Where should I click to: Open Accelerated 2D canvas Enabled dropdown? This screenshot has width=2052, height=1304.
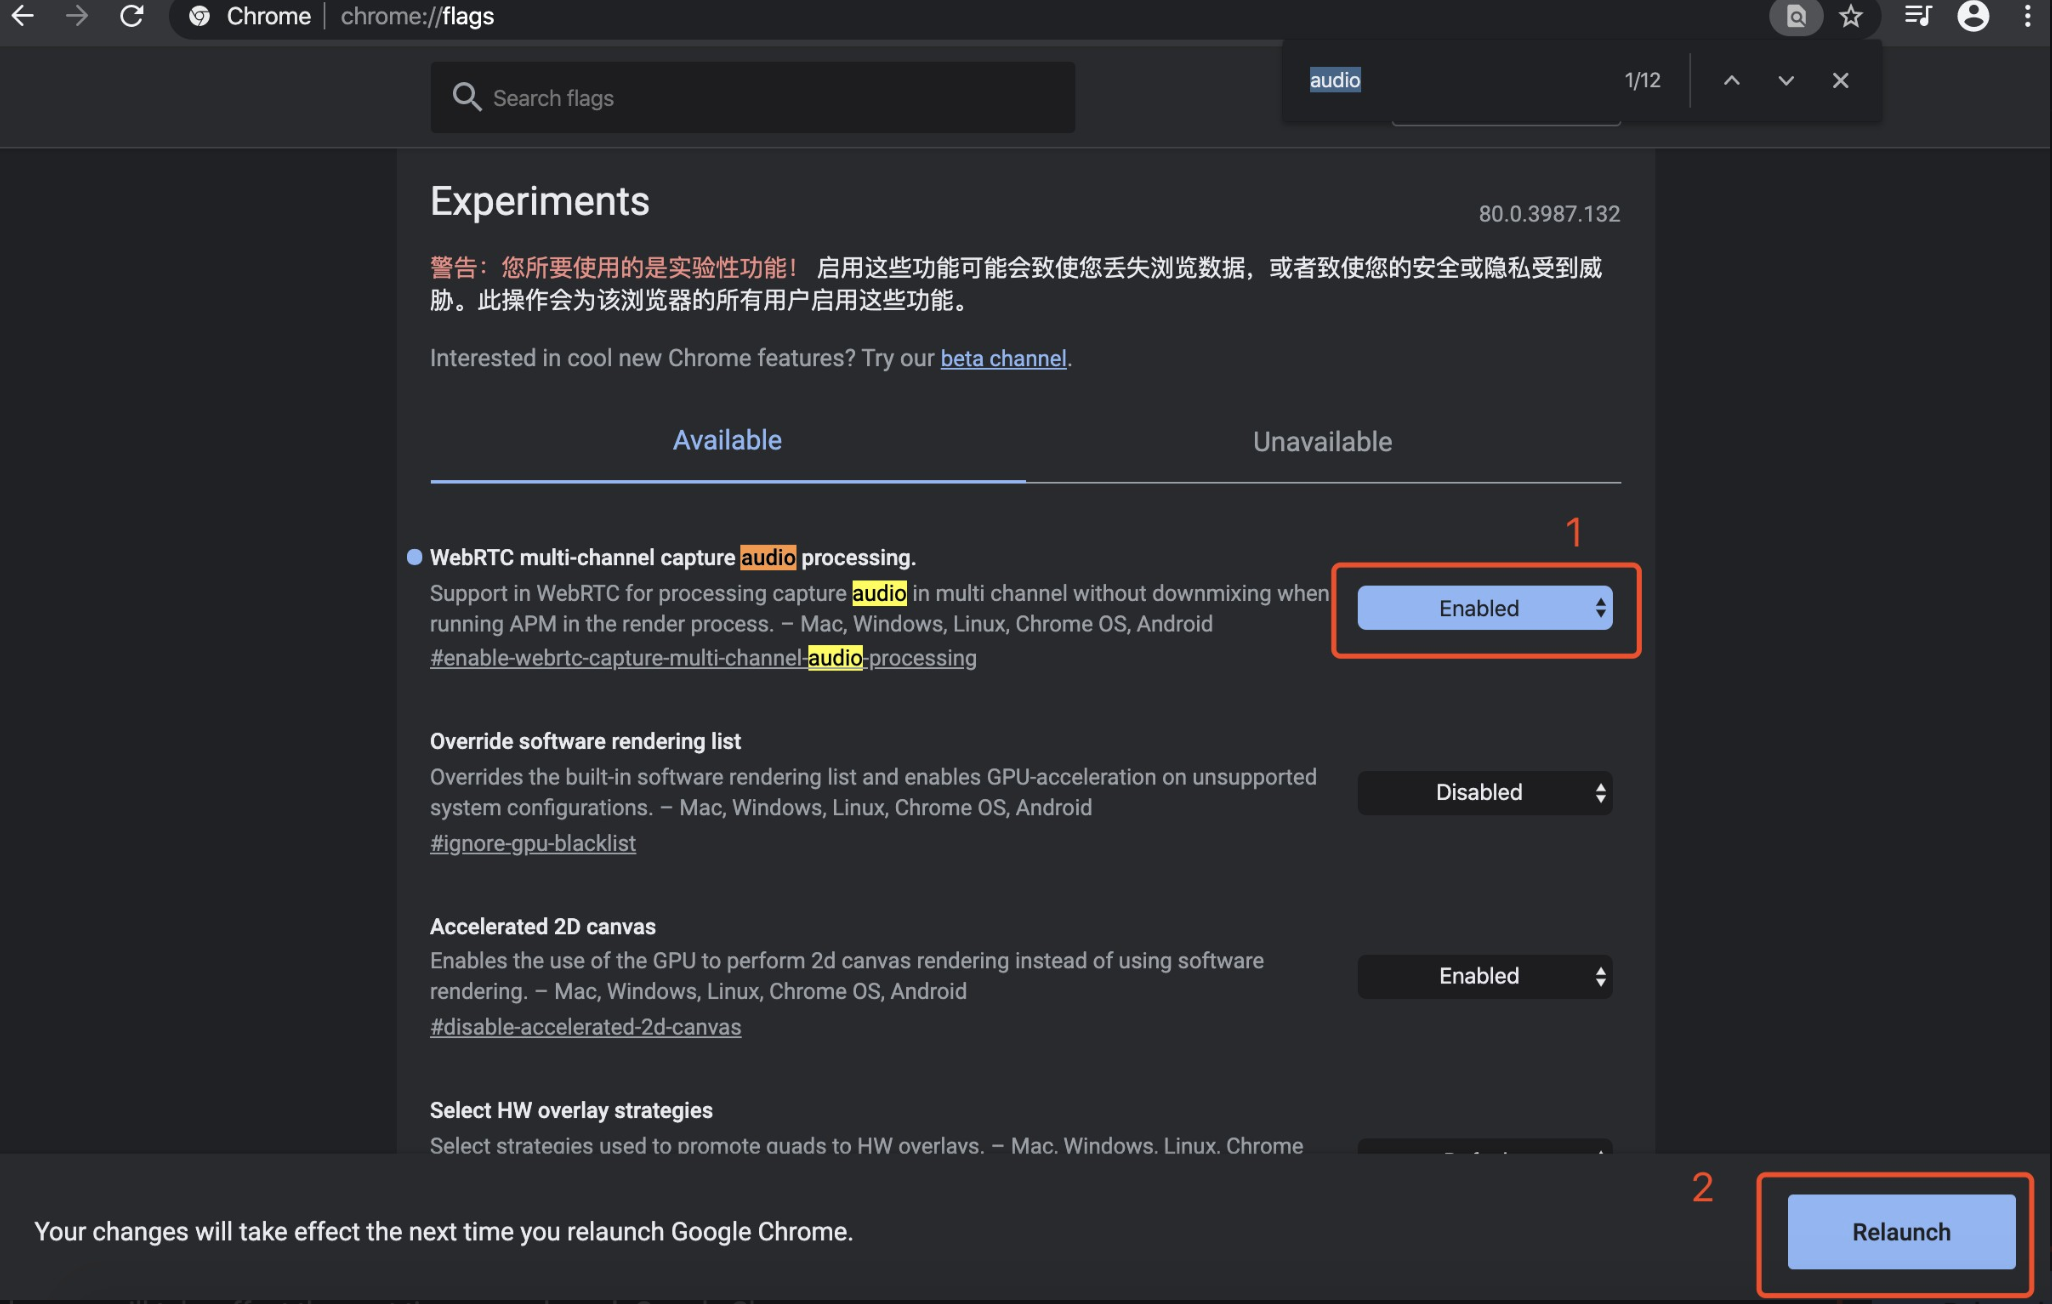(x=1484, y=976)
